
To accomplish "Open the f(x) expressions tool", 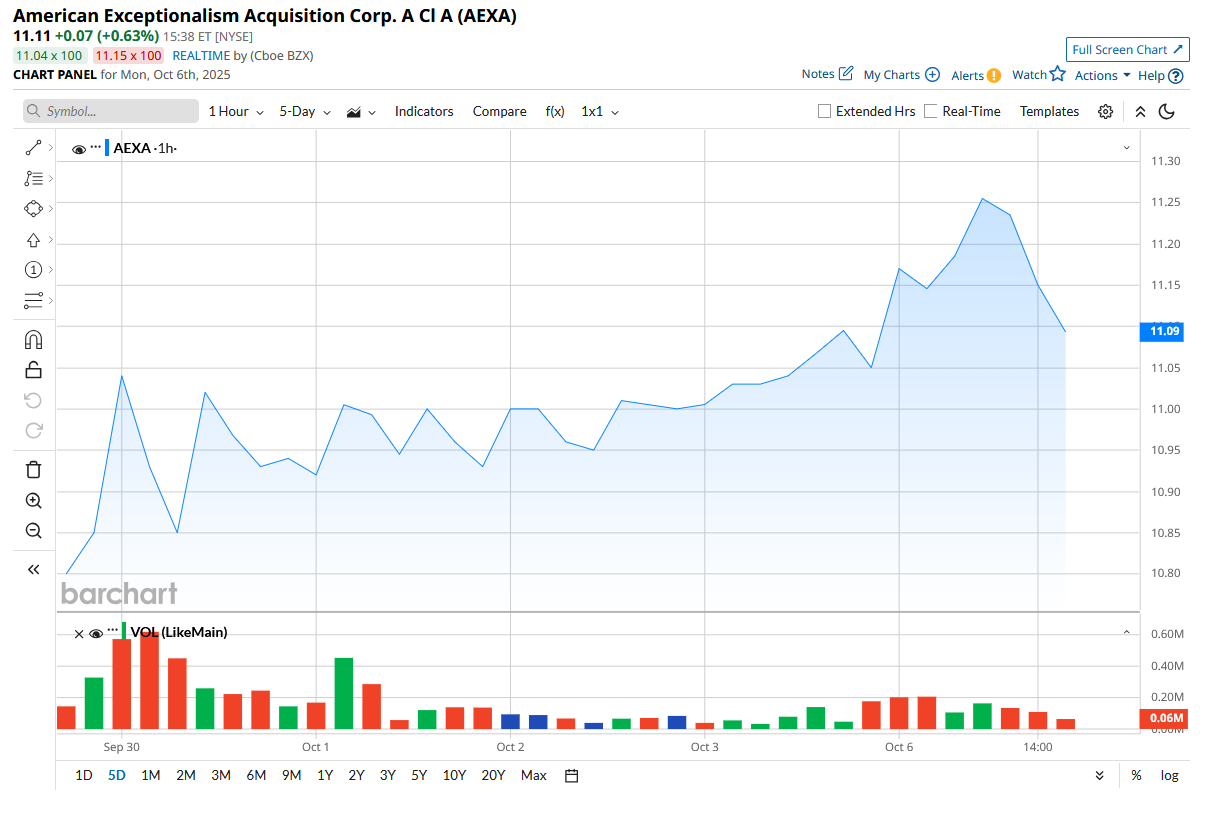I will click(555, 112).
